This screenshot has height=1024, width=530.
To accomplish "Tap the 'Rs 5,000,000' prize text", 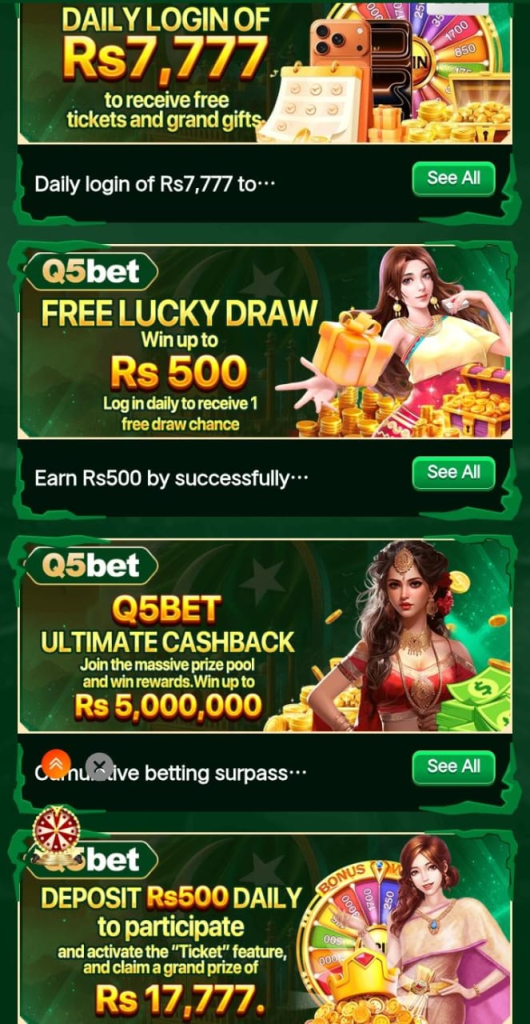I will click(x=168, y=707).
